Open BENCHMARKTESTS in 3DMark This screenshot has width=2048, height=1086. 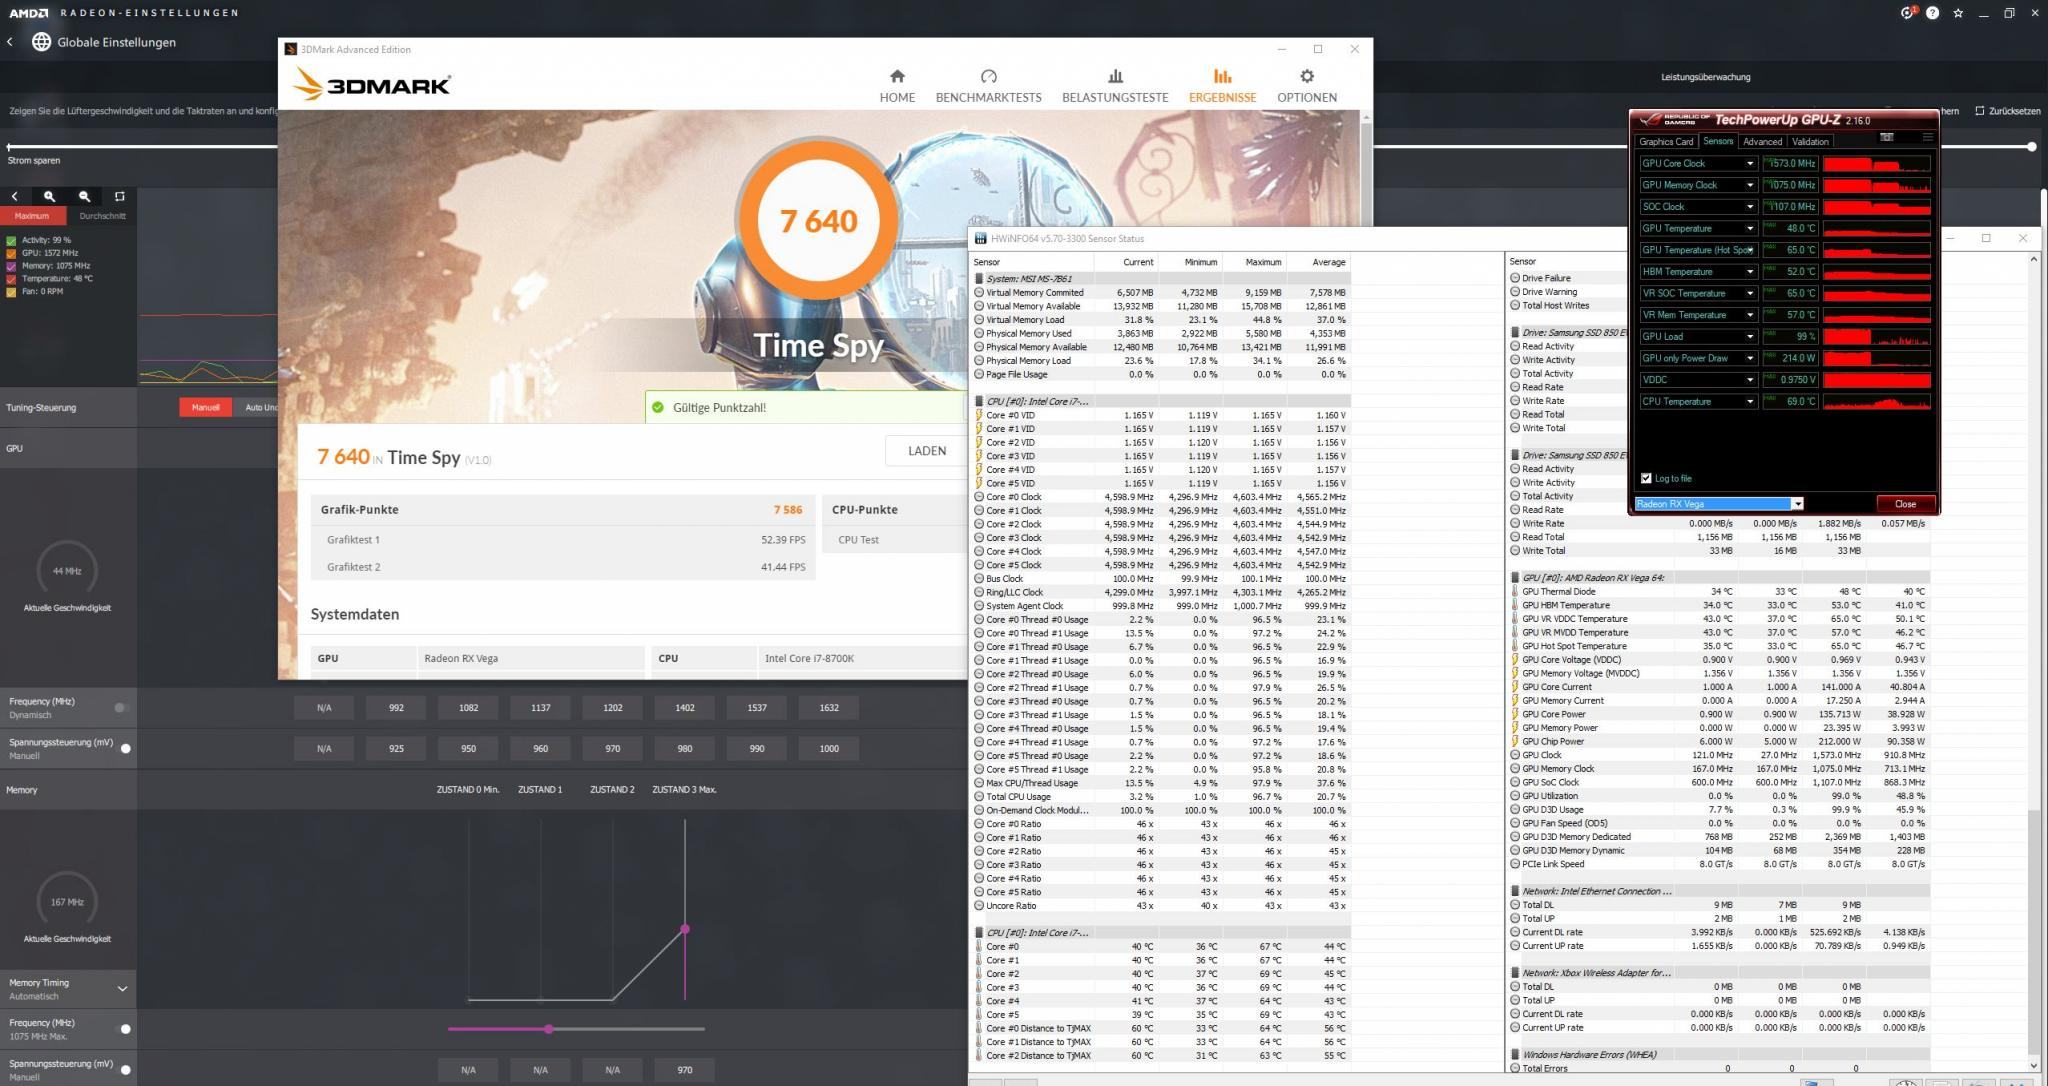(x=988, y=86)
